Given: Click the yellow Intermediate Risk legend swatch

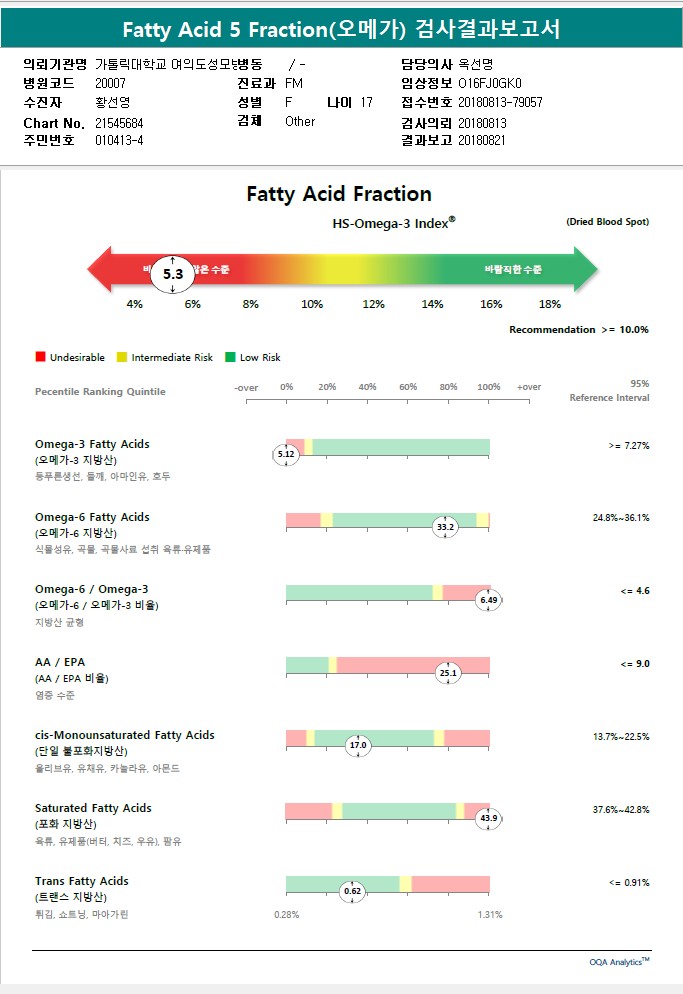Looking at the screenshot, I should 122,357.
